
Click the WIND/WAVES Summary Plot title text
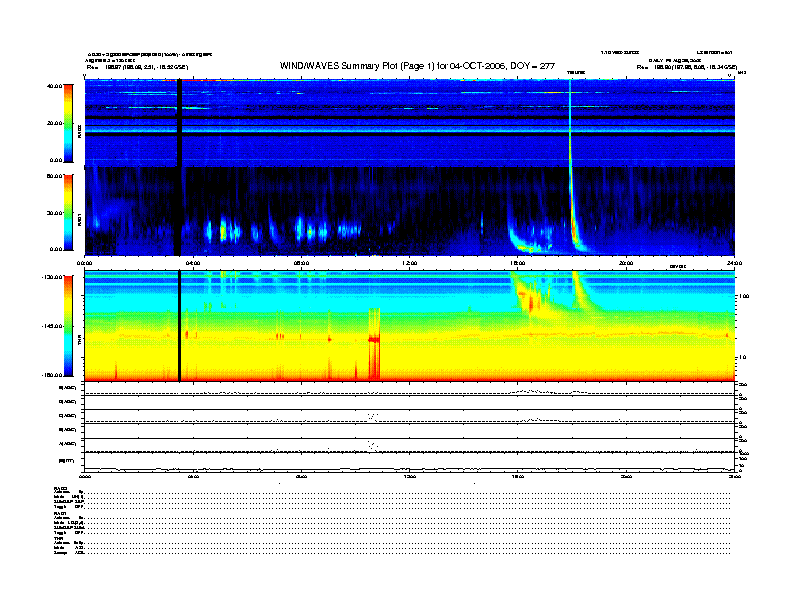[x=417, y=66]
